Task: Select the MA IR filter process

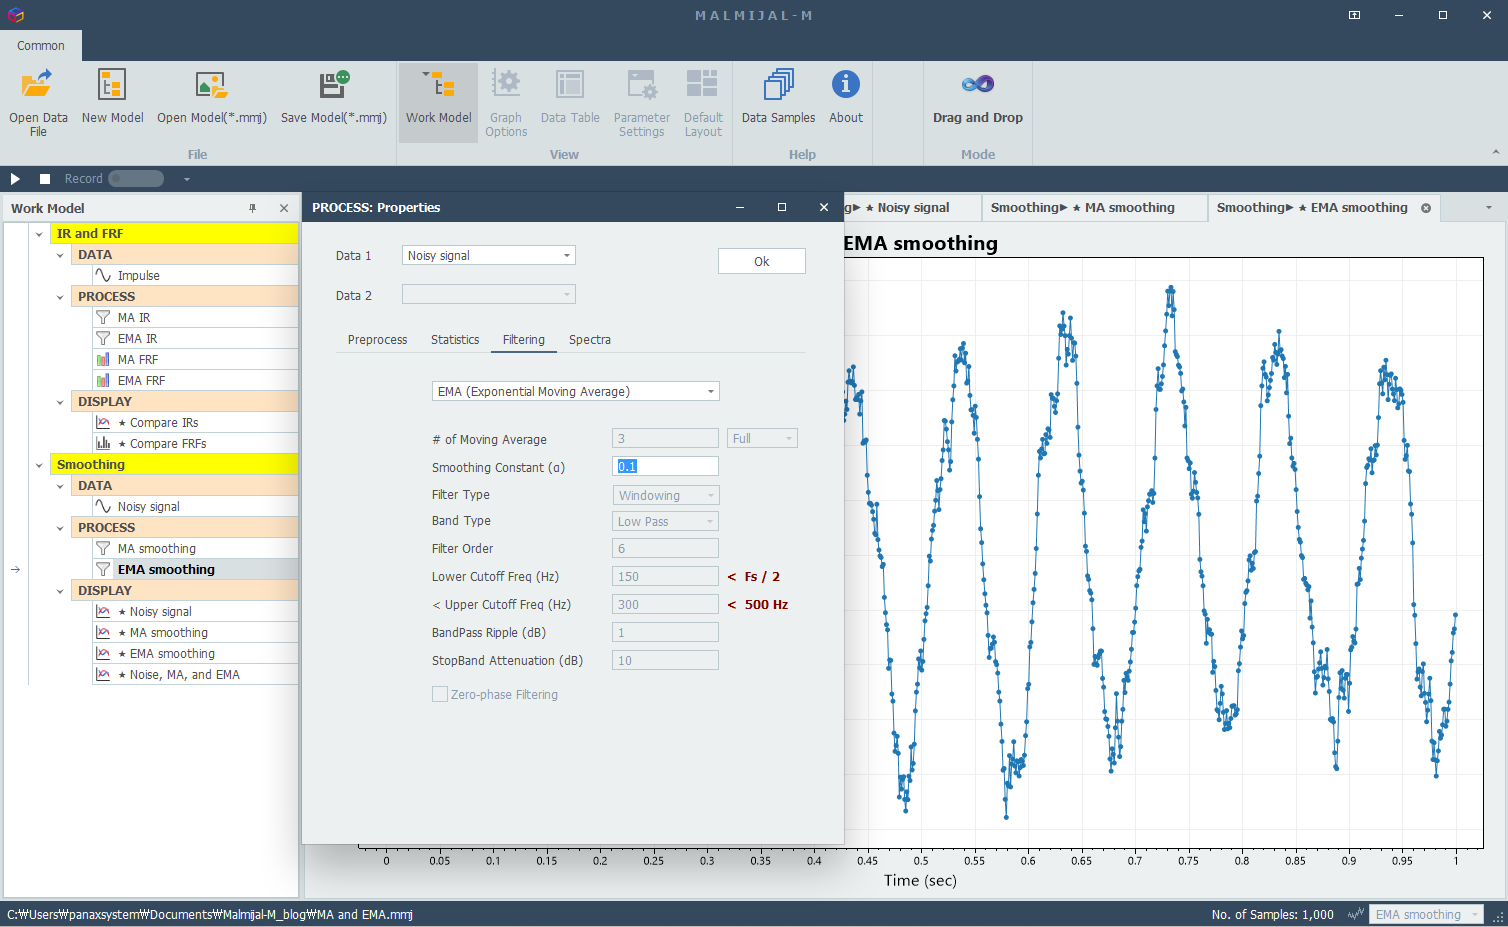Action: [x=195, y=317]
